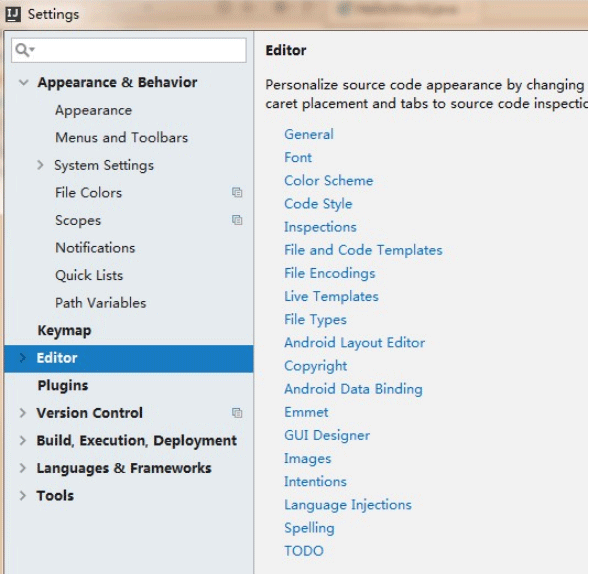Image resolution: width=589 pixels, height=574 pixels.
Task: Click project-level icon beside File Colors
Action: coord(237,192)
